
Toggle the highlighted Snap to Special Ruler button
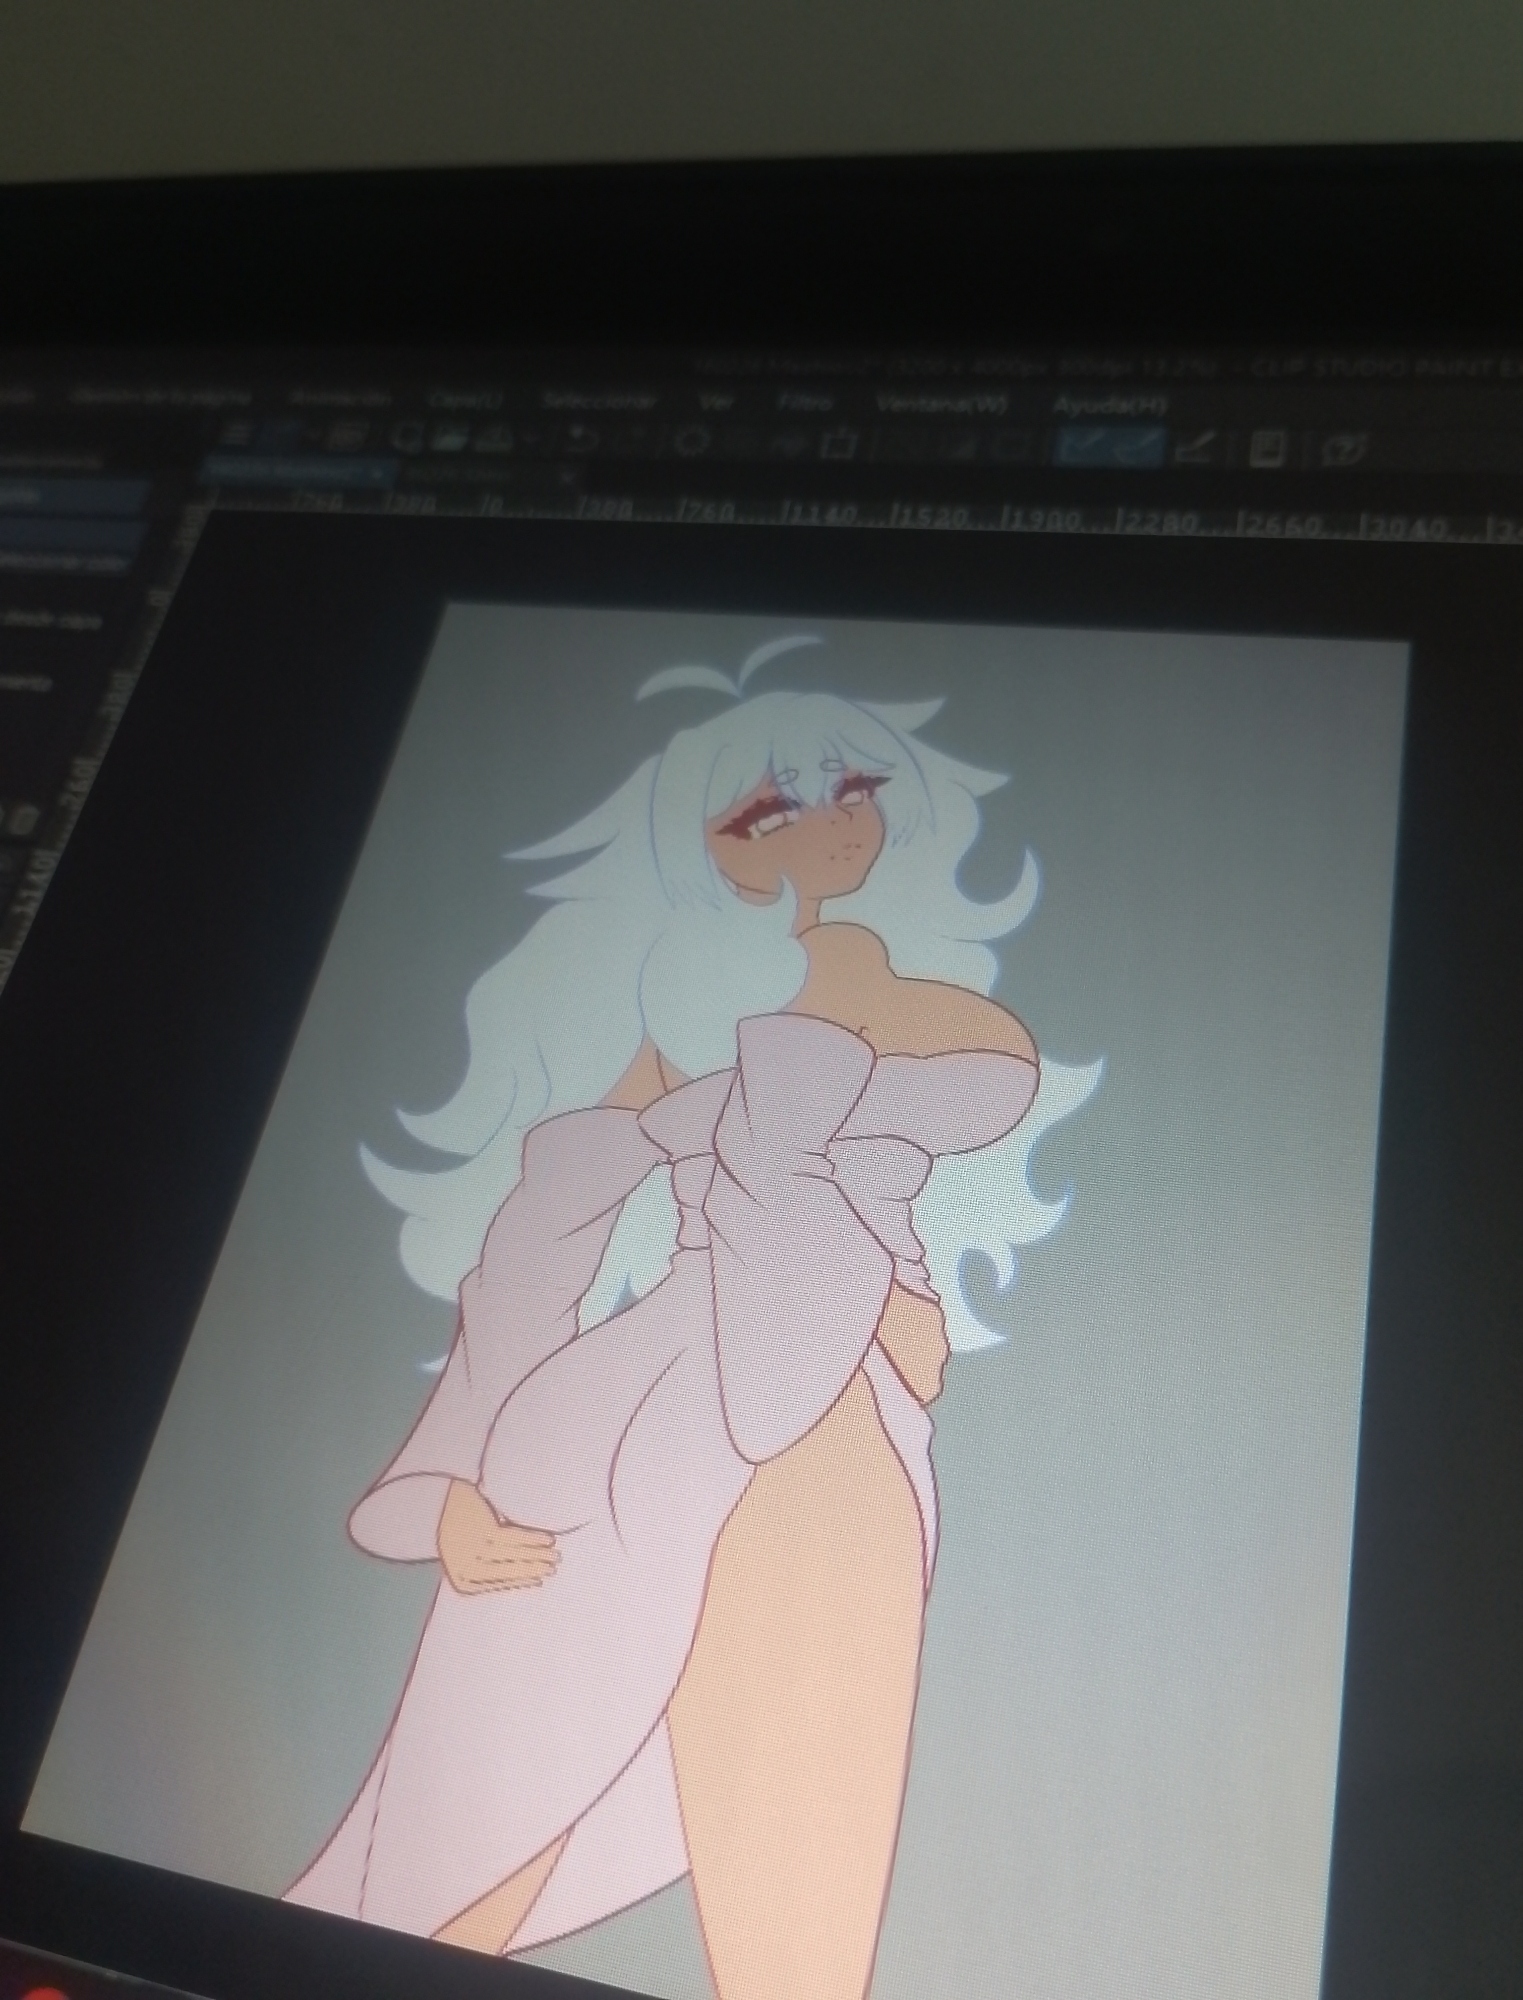tap(1138, 446)
